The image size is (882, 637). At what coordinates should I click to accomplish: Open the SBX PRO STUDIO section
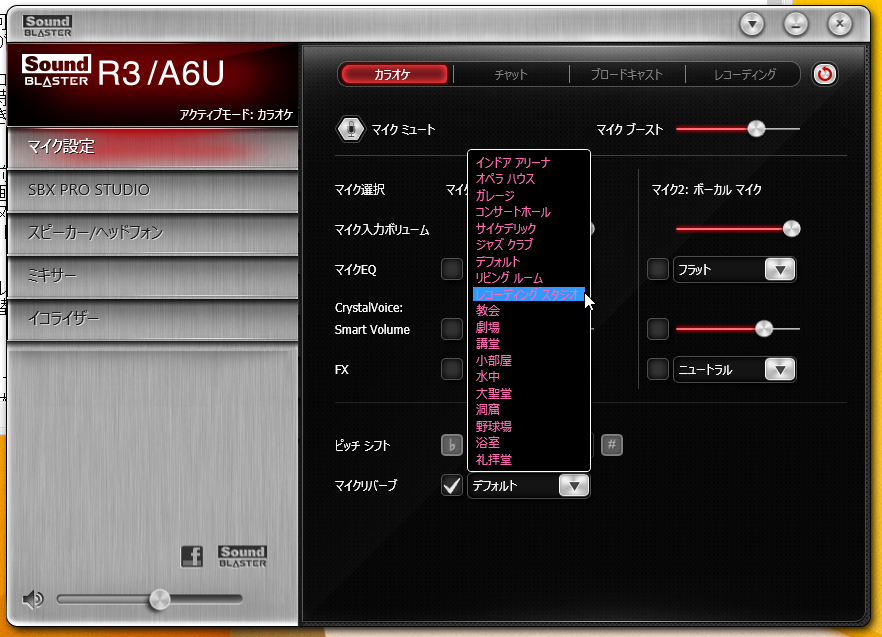click(x=152, y=190)
